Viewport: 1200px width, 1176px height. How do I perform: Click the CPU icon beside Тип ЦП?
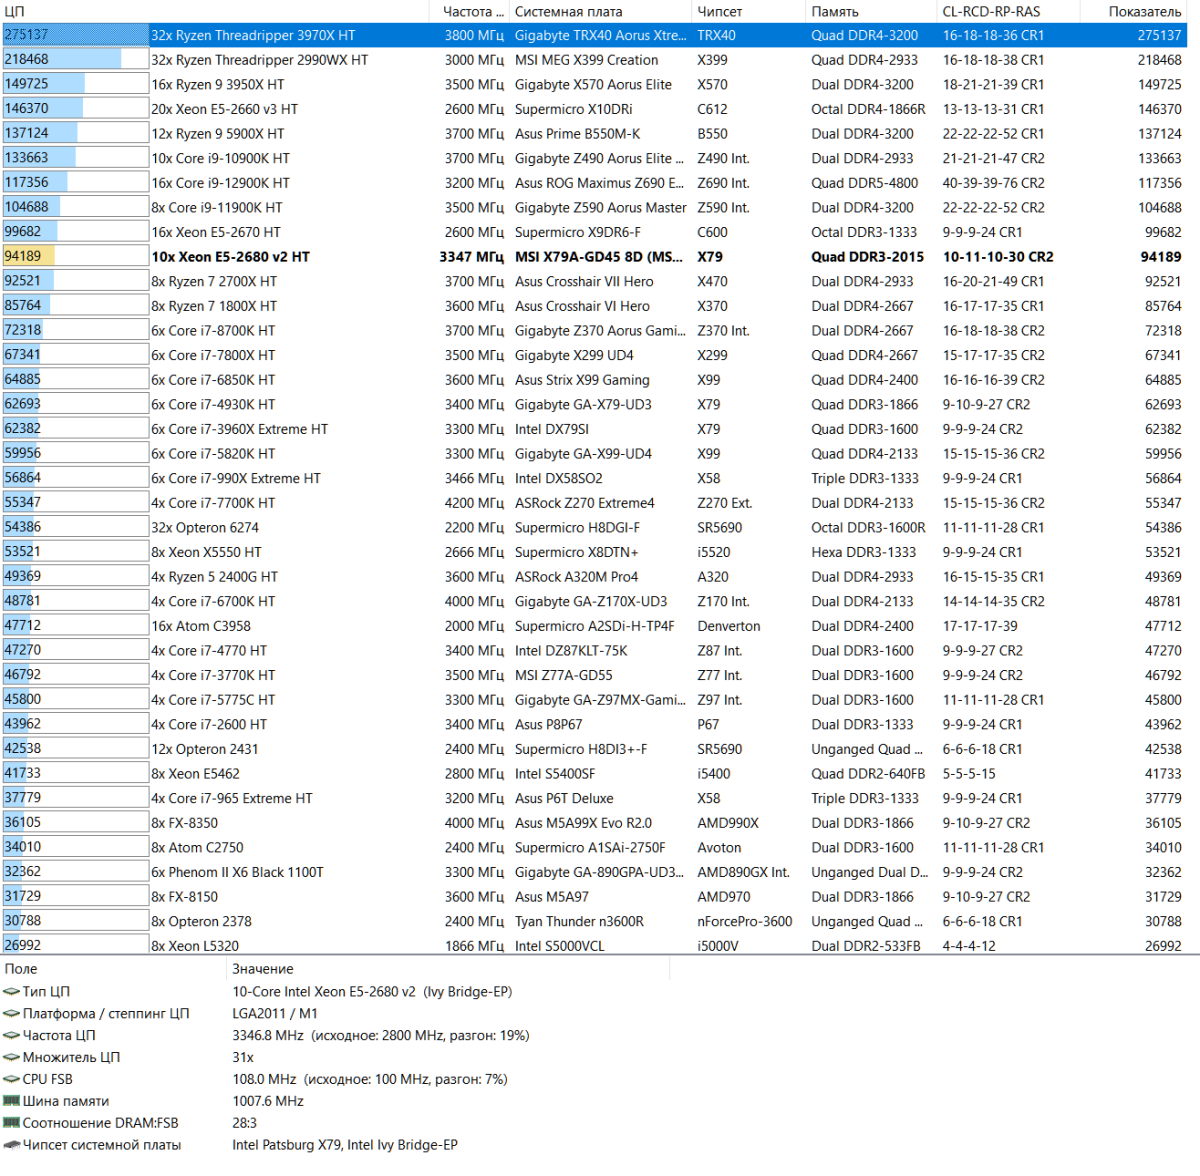click(11, 992)
